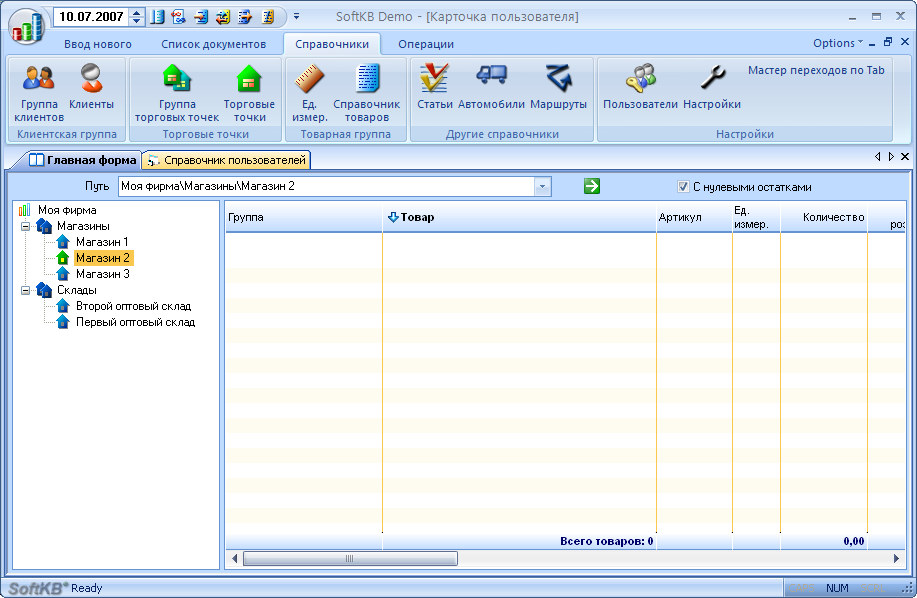The image size is (917, 598).
Task: Restore the inner document window
Action: (888, 42)
